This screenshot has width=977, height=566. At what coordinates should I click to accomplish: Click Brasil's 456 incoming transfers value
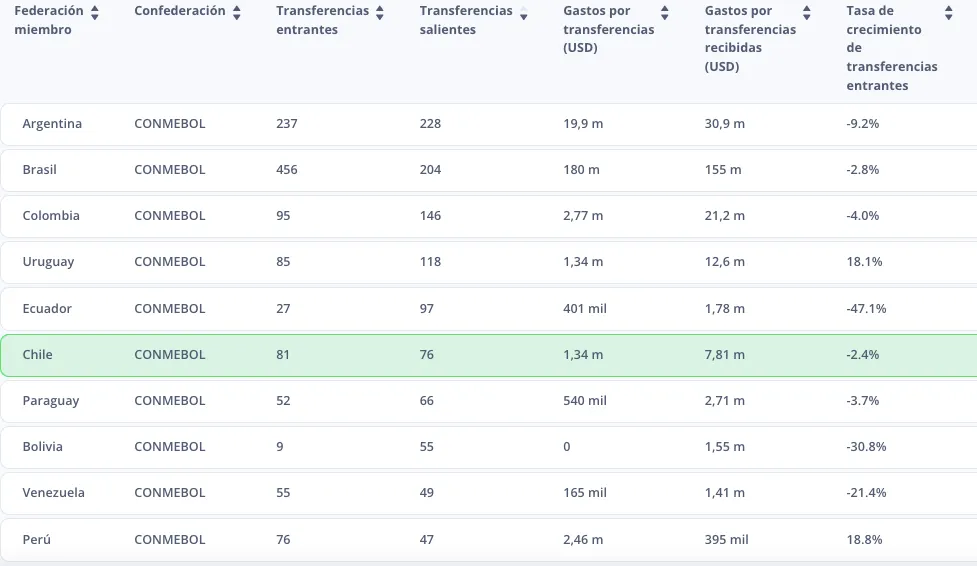pyautogui.click(x=287, y=170)
